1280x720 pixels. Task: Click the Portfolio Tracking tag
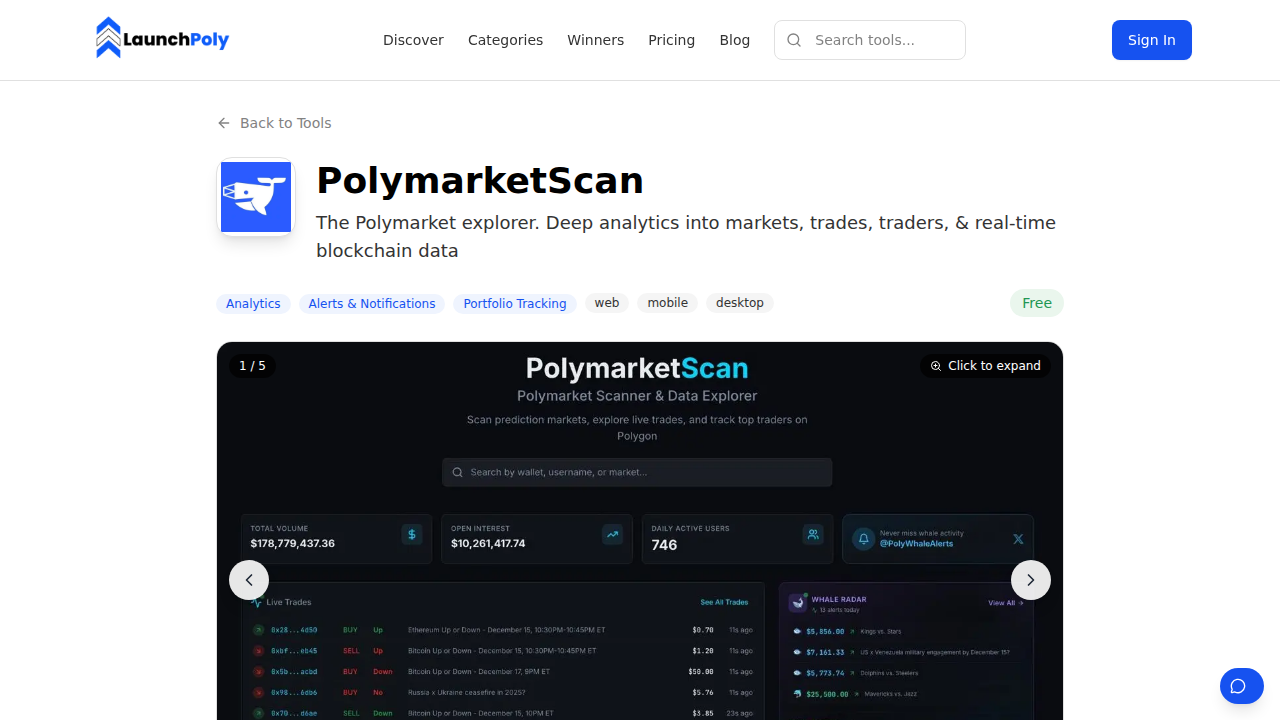[514, 303]
